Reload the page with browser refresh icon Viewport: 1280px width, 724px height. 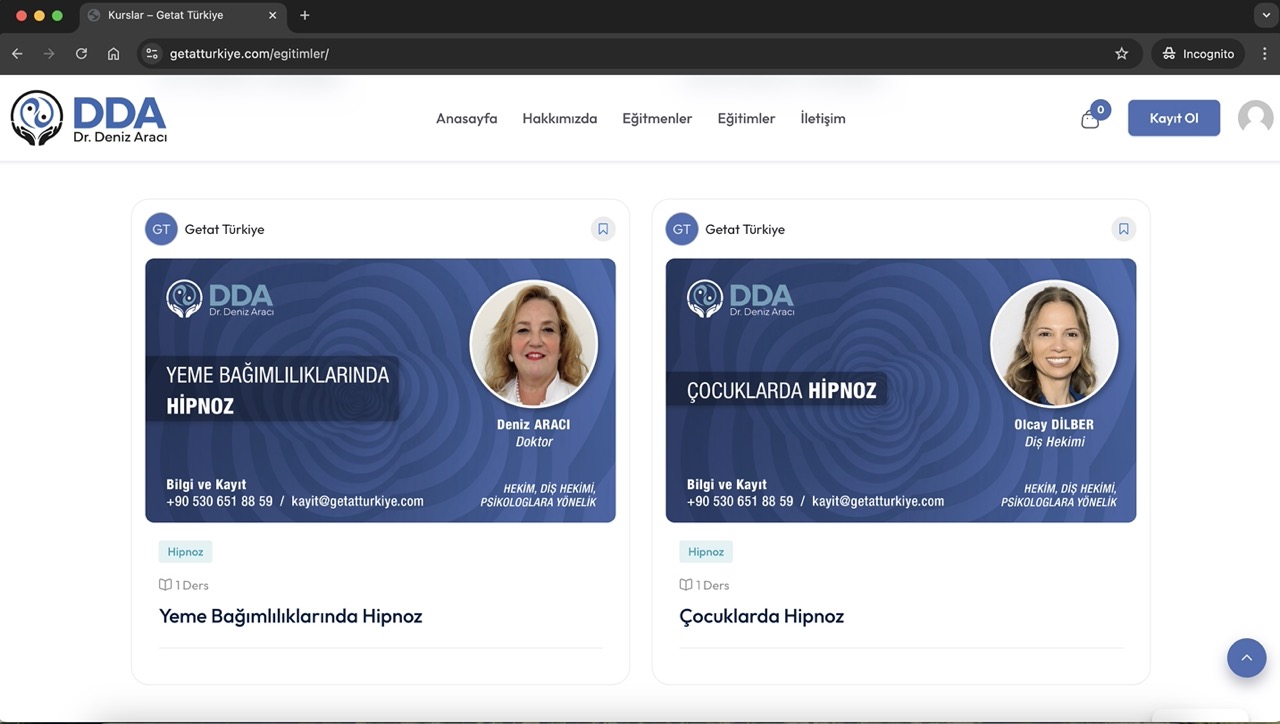tap(81, 54)
